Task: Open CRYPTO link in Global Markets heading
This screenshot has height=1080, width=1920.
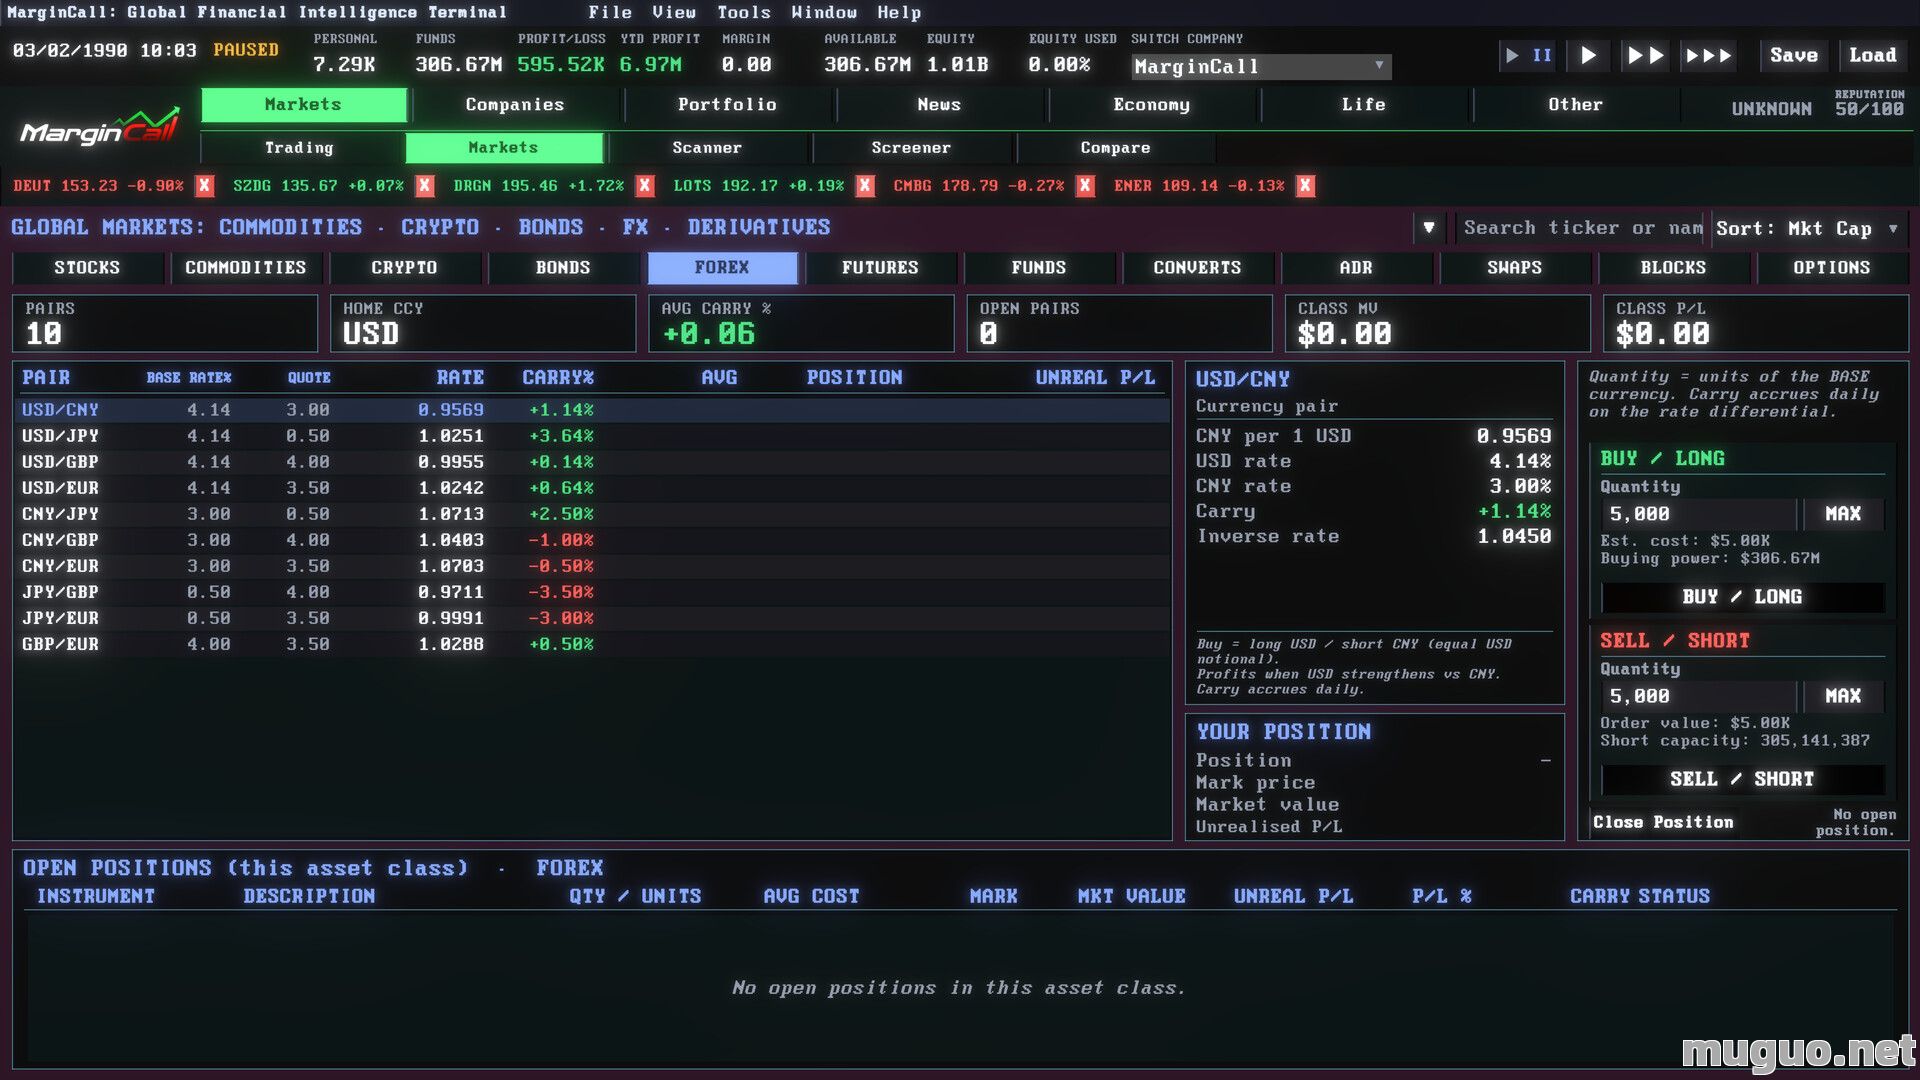Action: tap(440, 227)
